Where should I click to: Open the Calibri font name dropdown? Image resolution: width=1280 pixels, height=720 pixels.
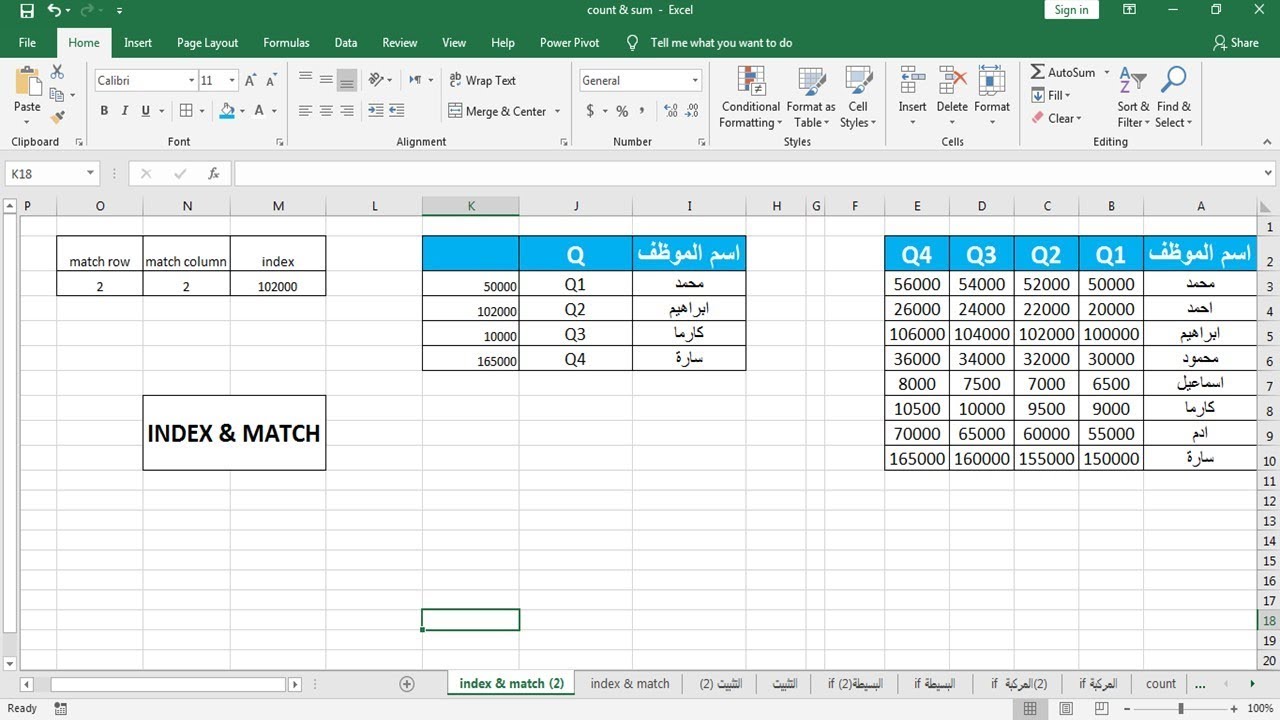(191, 81)
